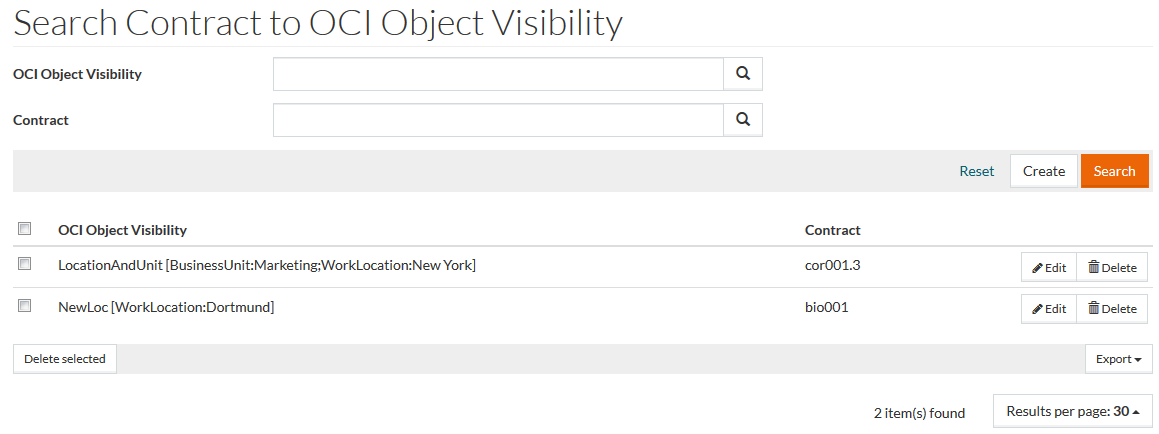Click the cor001.3 contract cell

point(830,265)
